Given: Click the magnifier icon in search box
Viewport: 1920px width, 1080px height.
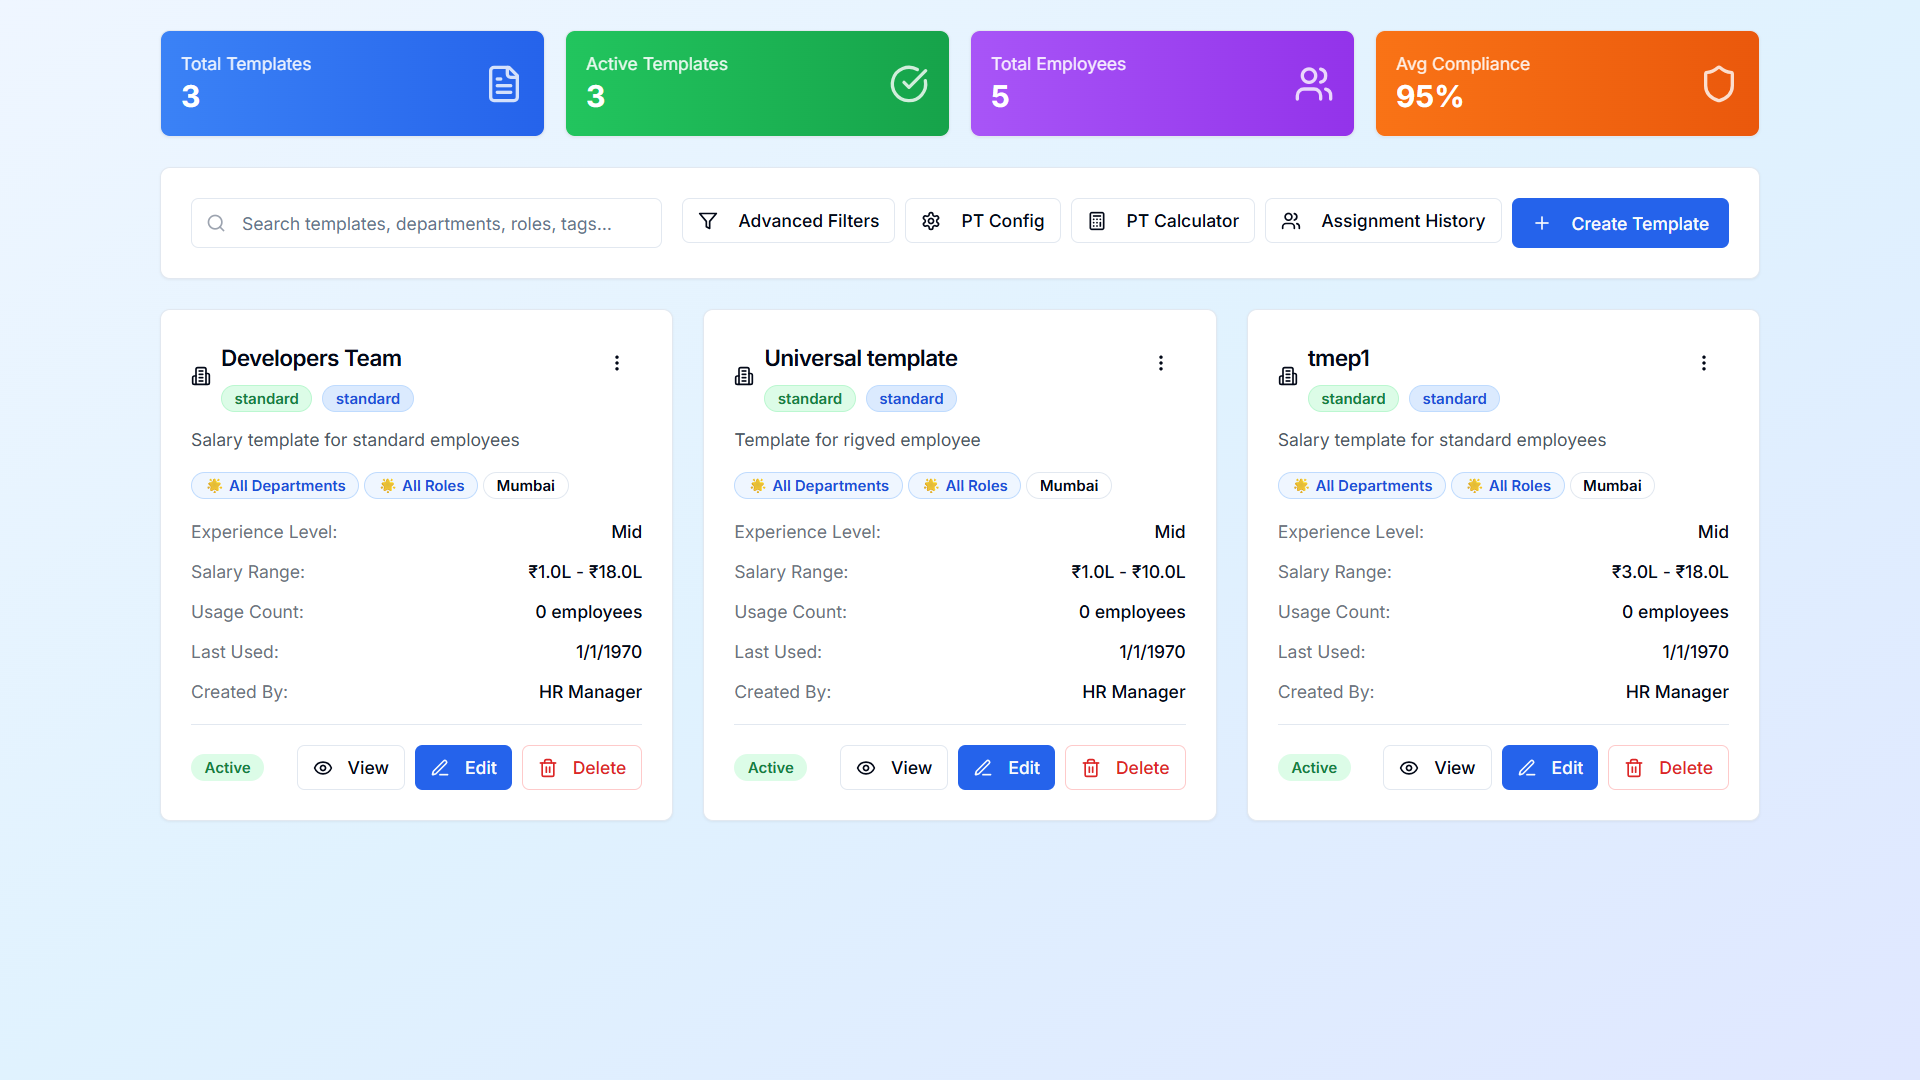Looking at the screenshot, I should click(x=216, y=223).
